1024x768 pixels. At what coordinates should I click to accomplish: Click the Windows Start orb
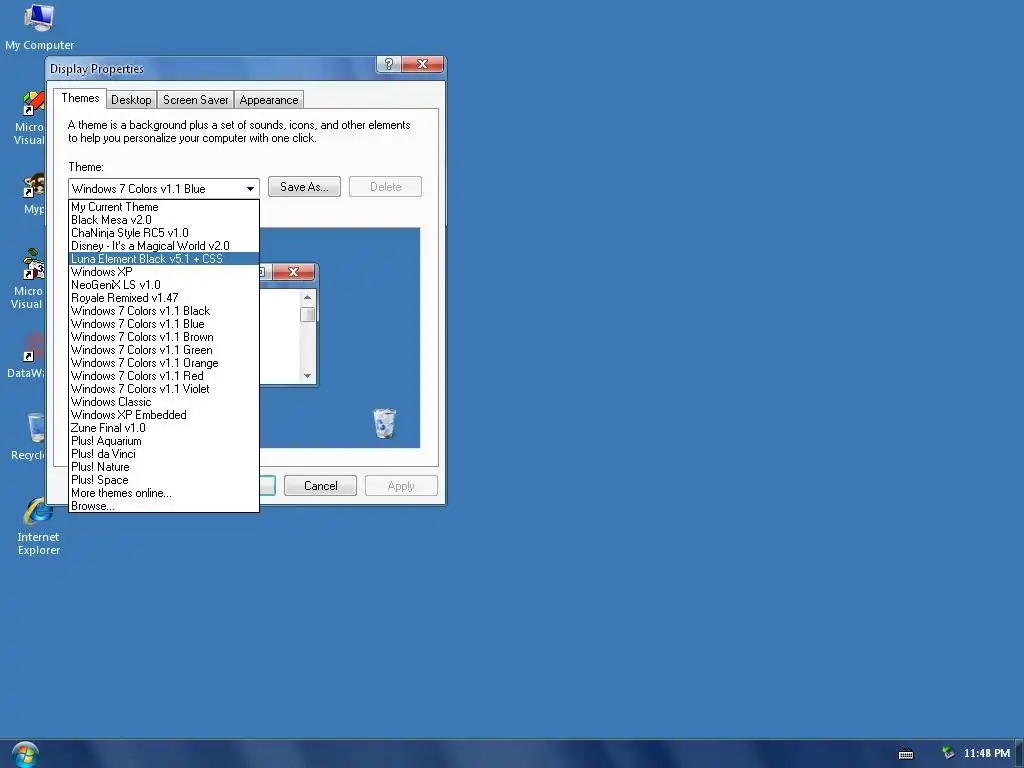(25, 754)
